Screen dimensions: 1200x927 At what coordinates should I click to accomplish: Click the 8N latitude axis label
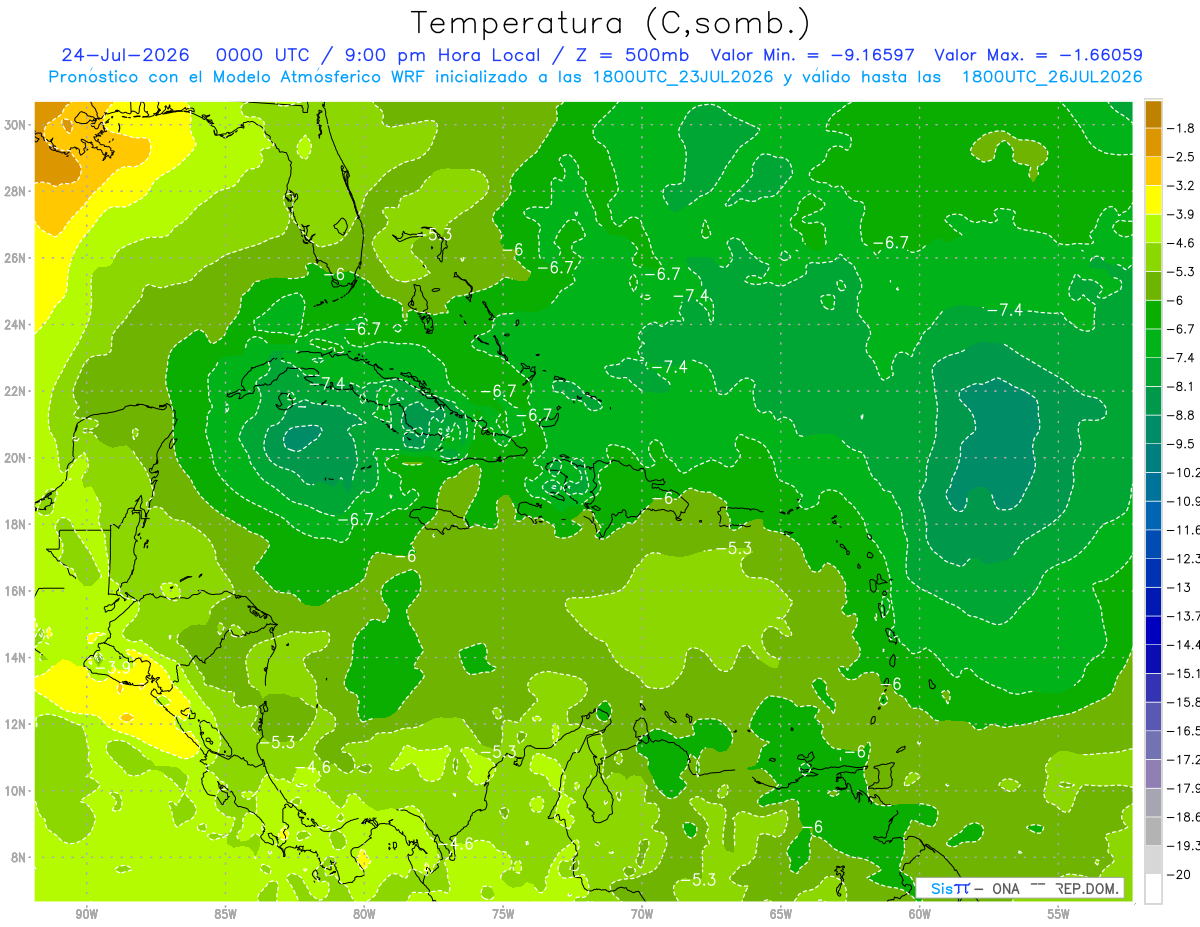[20, 857]
